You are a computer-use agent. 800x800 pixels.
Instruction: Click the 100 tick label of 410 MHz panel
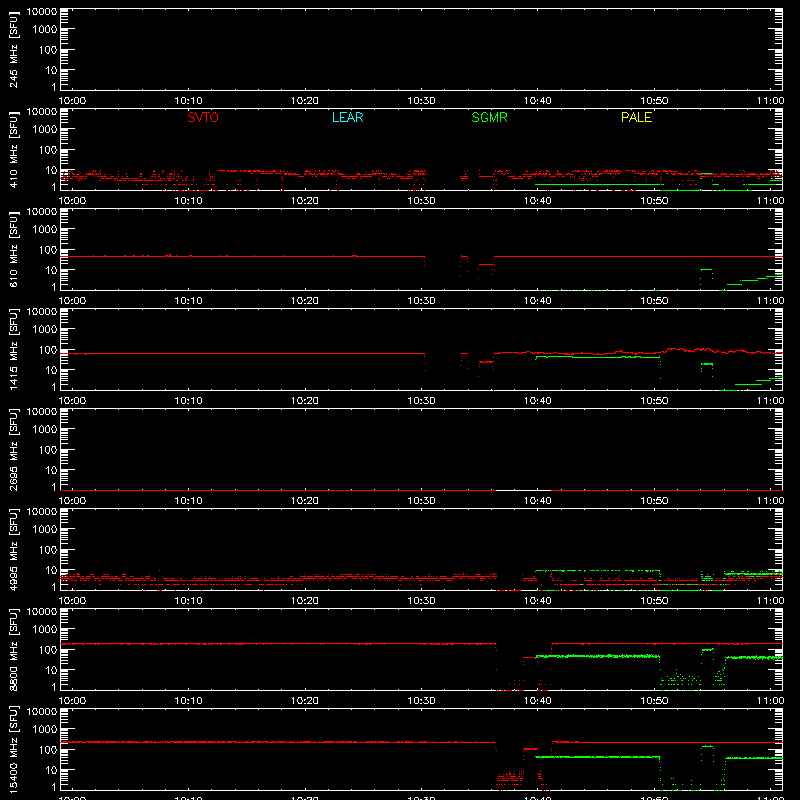tap(49, 150)
